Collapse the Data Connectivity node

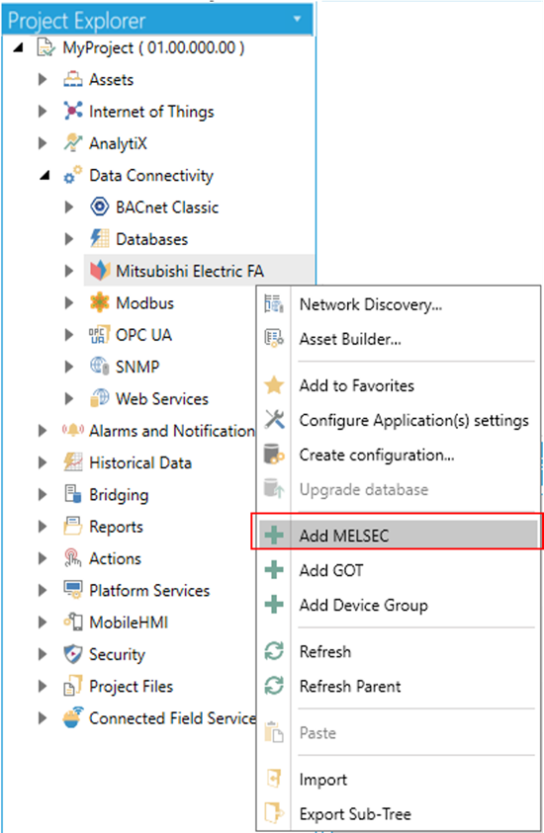(45, 175)
